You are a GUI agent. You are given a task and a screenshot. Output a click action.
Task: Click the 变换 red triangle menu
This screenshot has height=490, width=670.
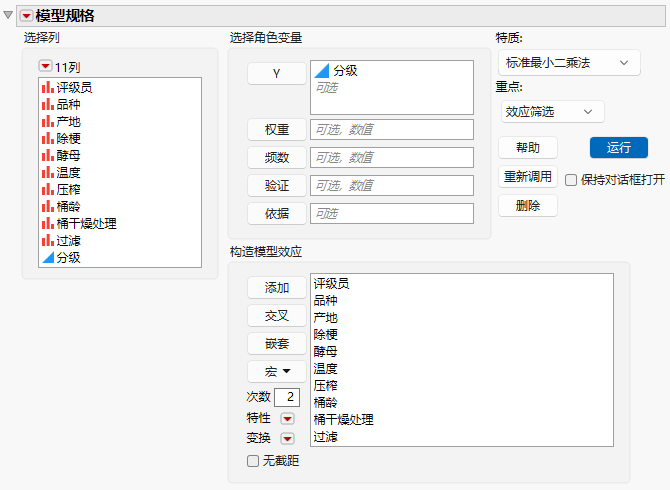coord(287,438)
